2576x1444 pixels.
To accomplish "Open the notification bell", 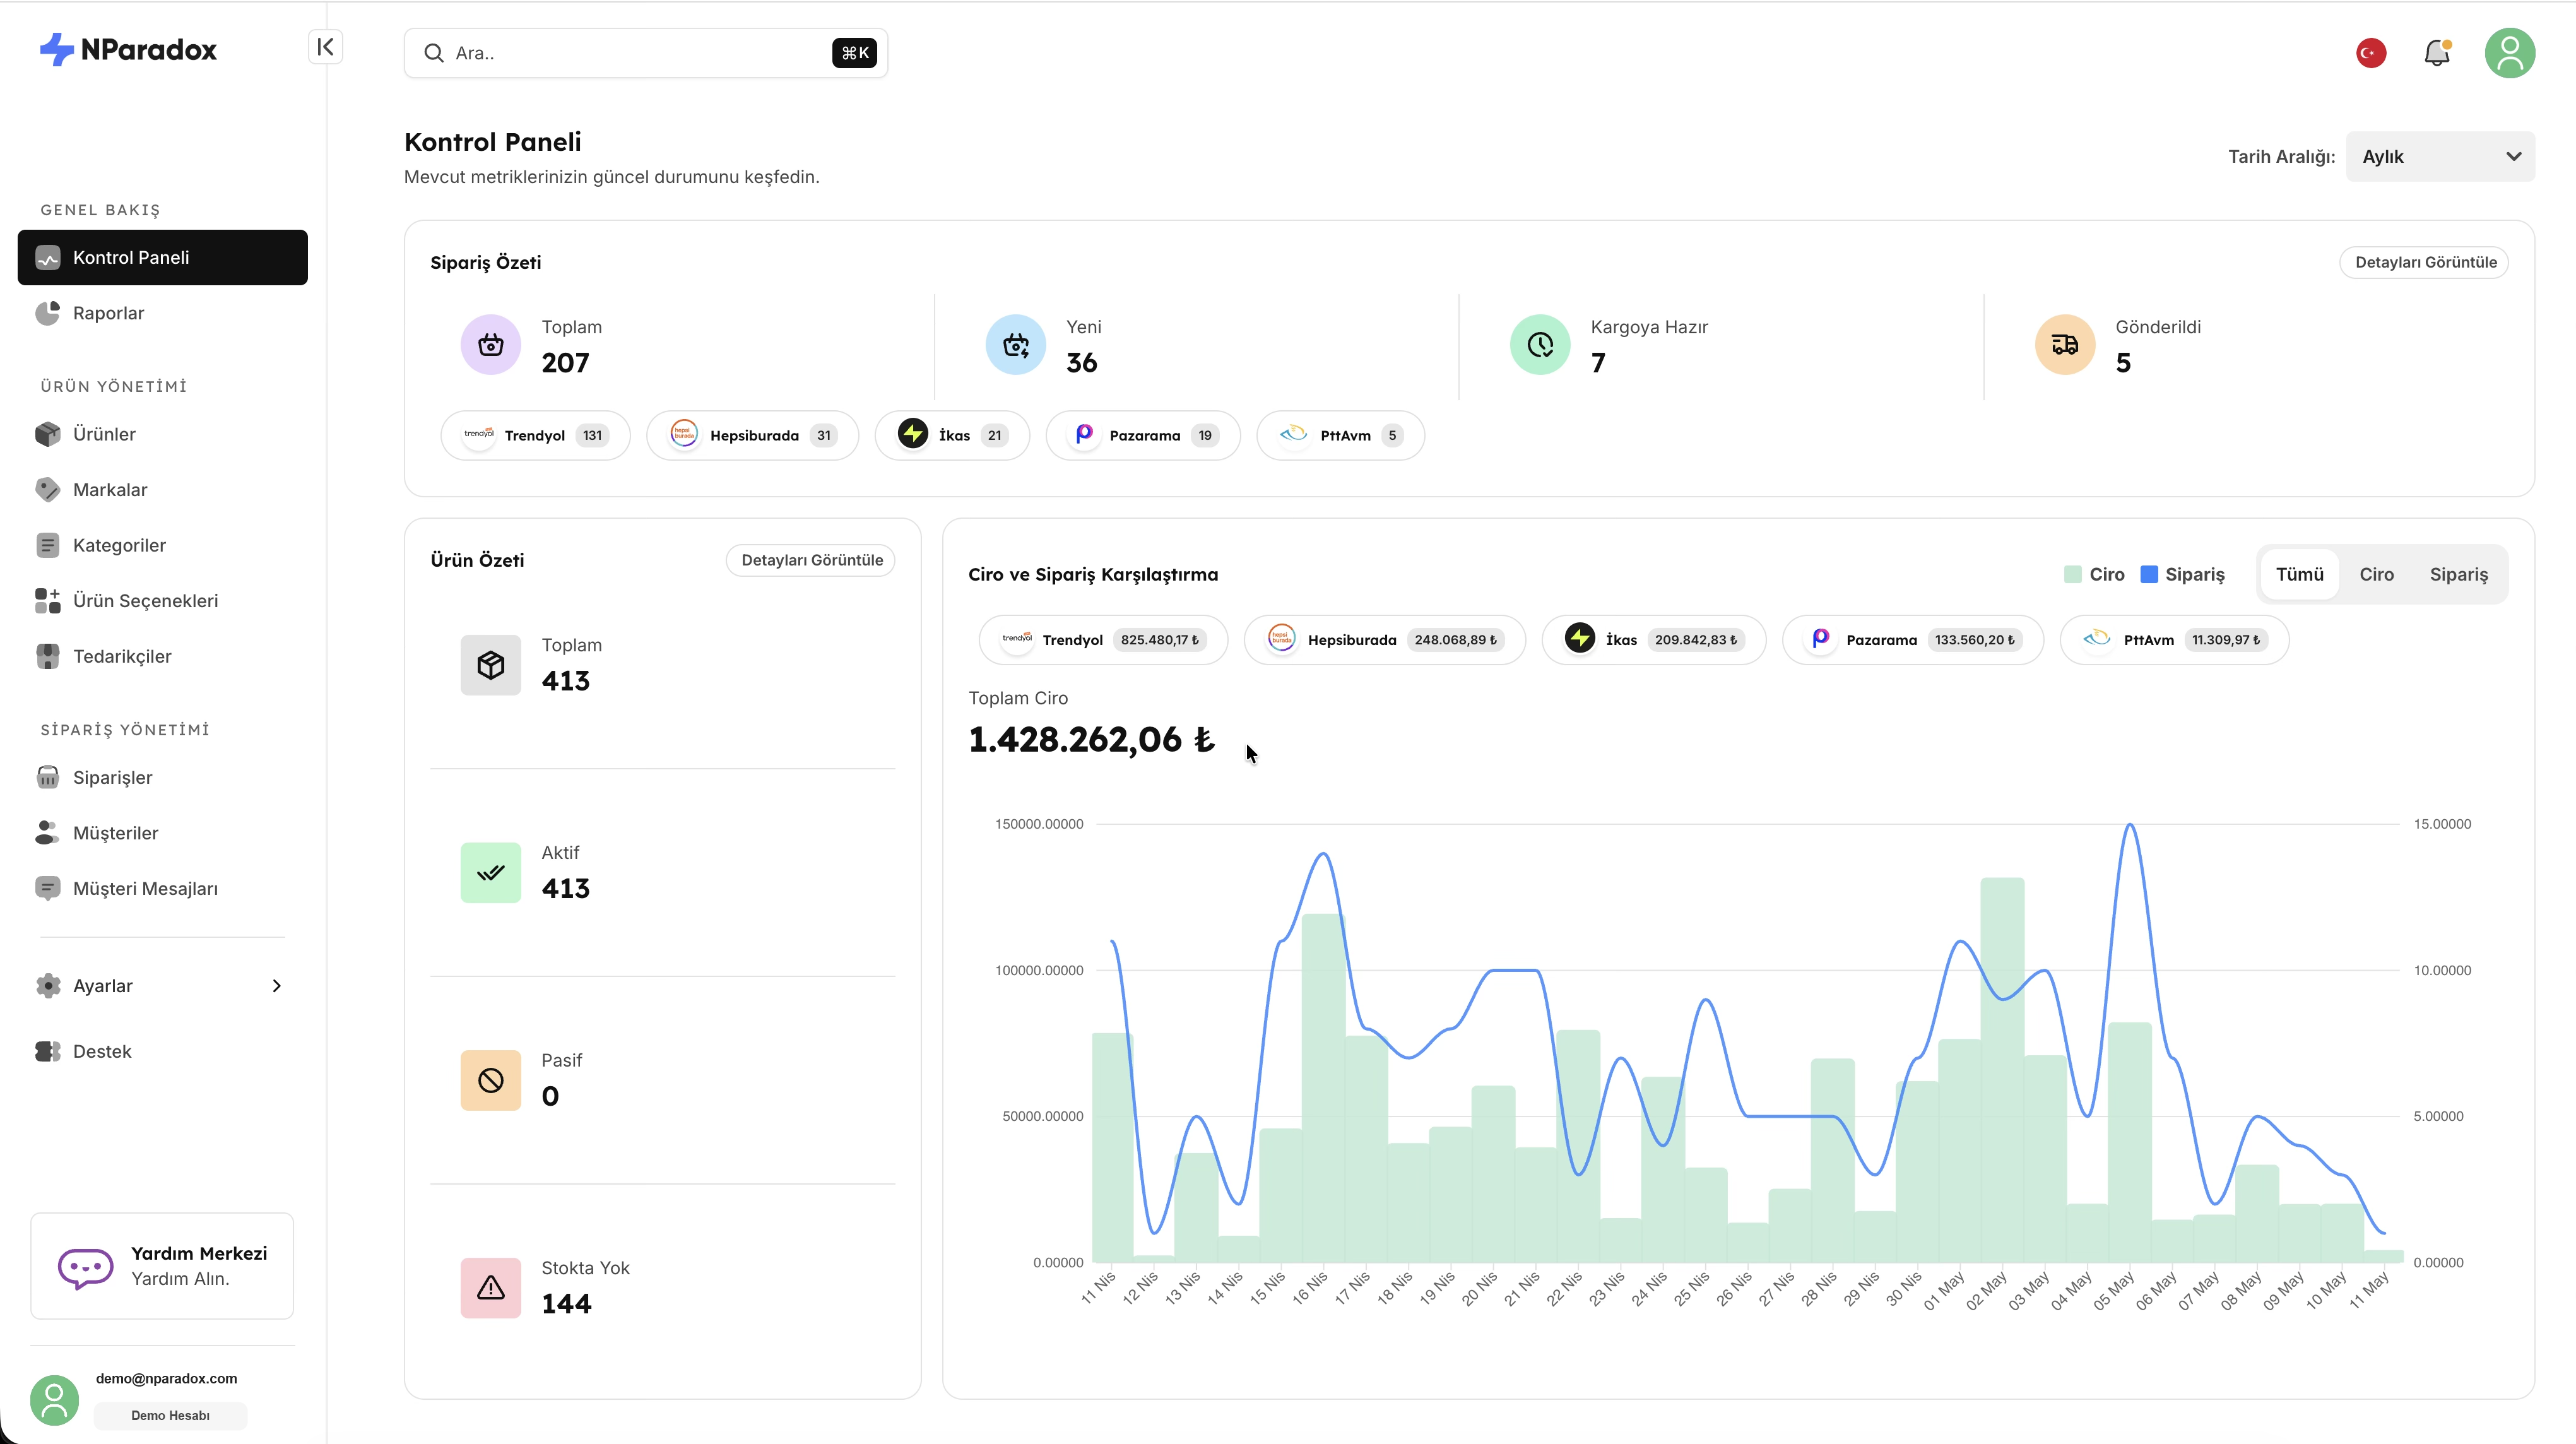I will pyautogui.click(x=2438, y=53).
